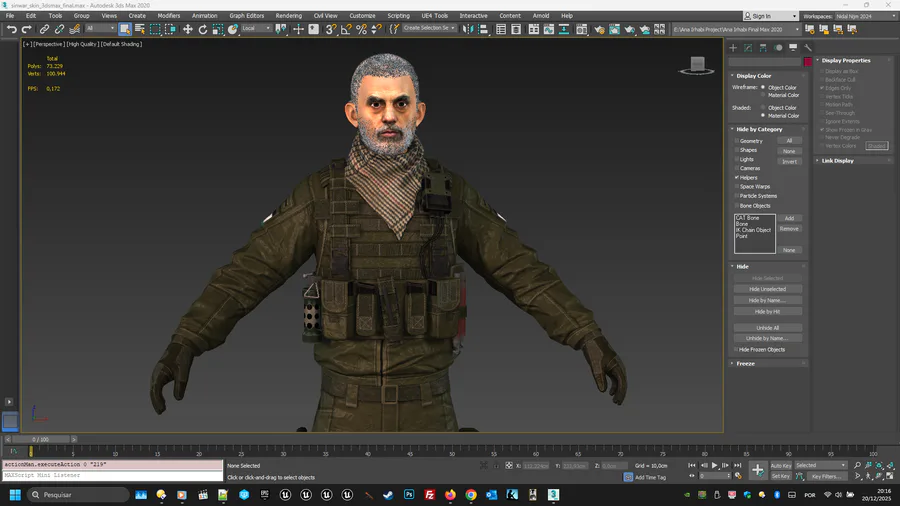
Task: Click the red object color swatch
Action: tap(808, 61)
